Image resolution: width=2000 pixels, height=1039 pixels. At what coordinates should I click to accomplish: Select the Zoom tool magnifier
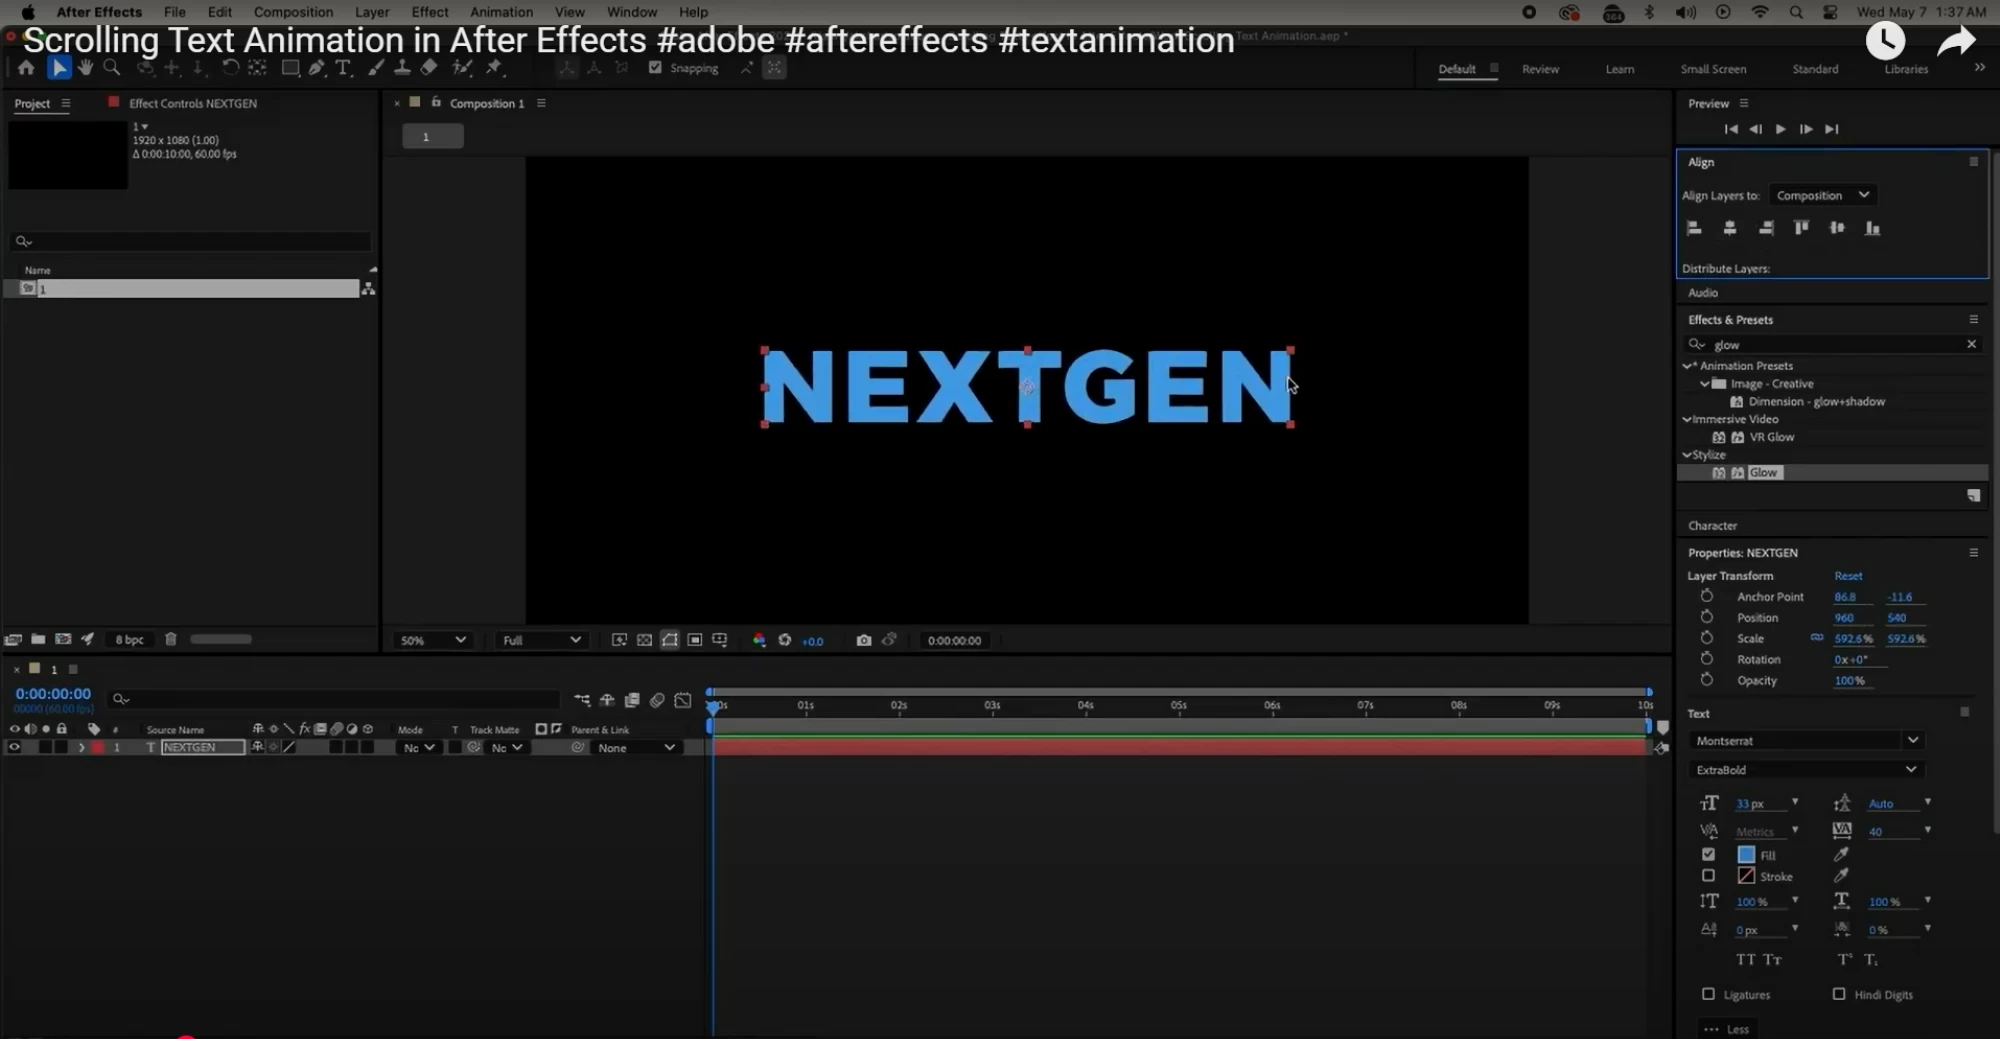pyautogui.click(x=112, y=68)
